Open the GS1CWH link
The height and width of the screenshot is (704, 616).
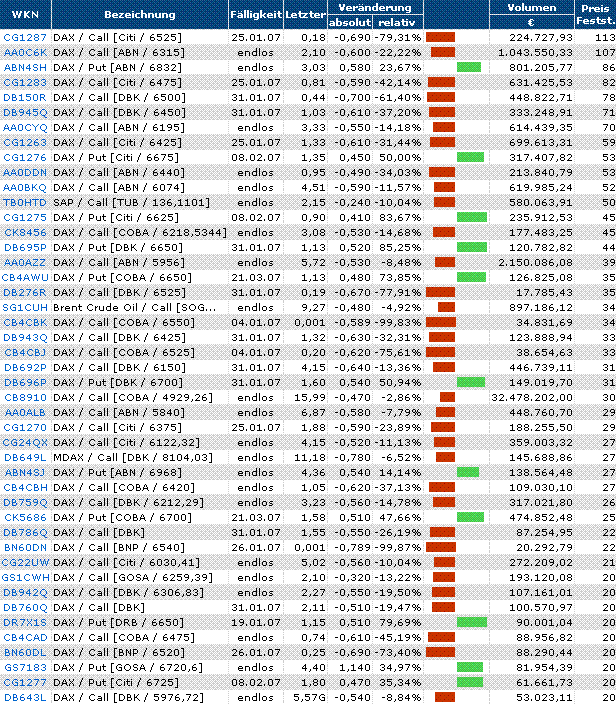point(25,577)
